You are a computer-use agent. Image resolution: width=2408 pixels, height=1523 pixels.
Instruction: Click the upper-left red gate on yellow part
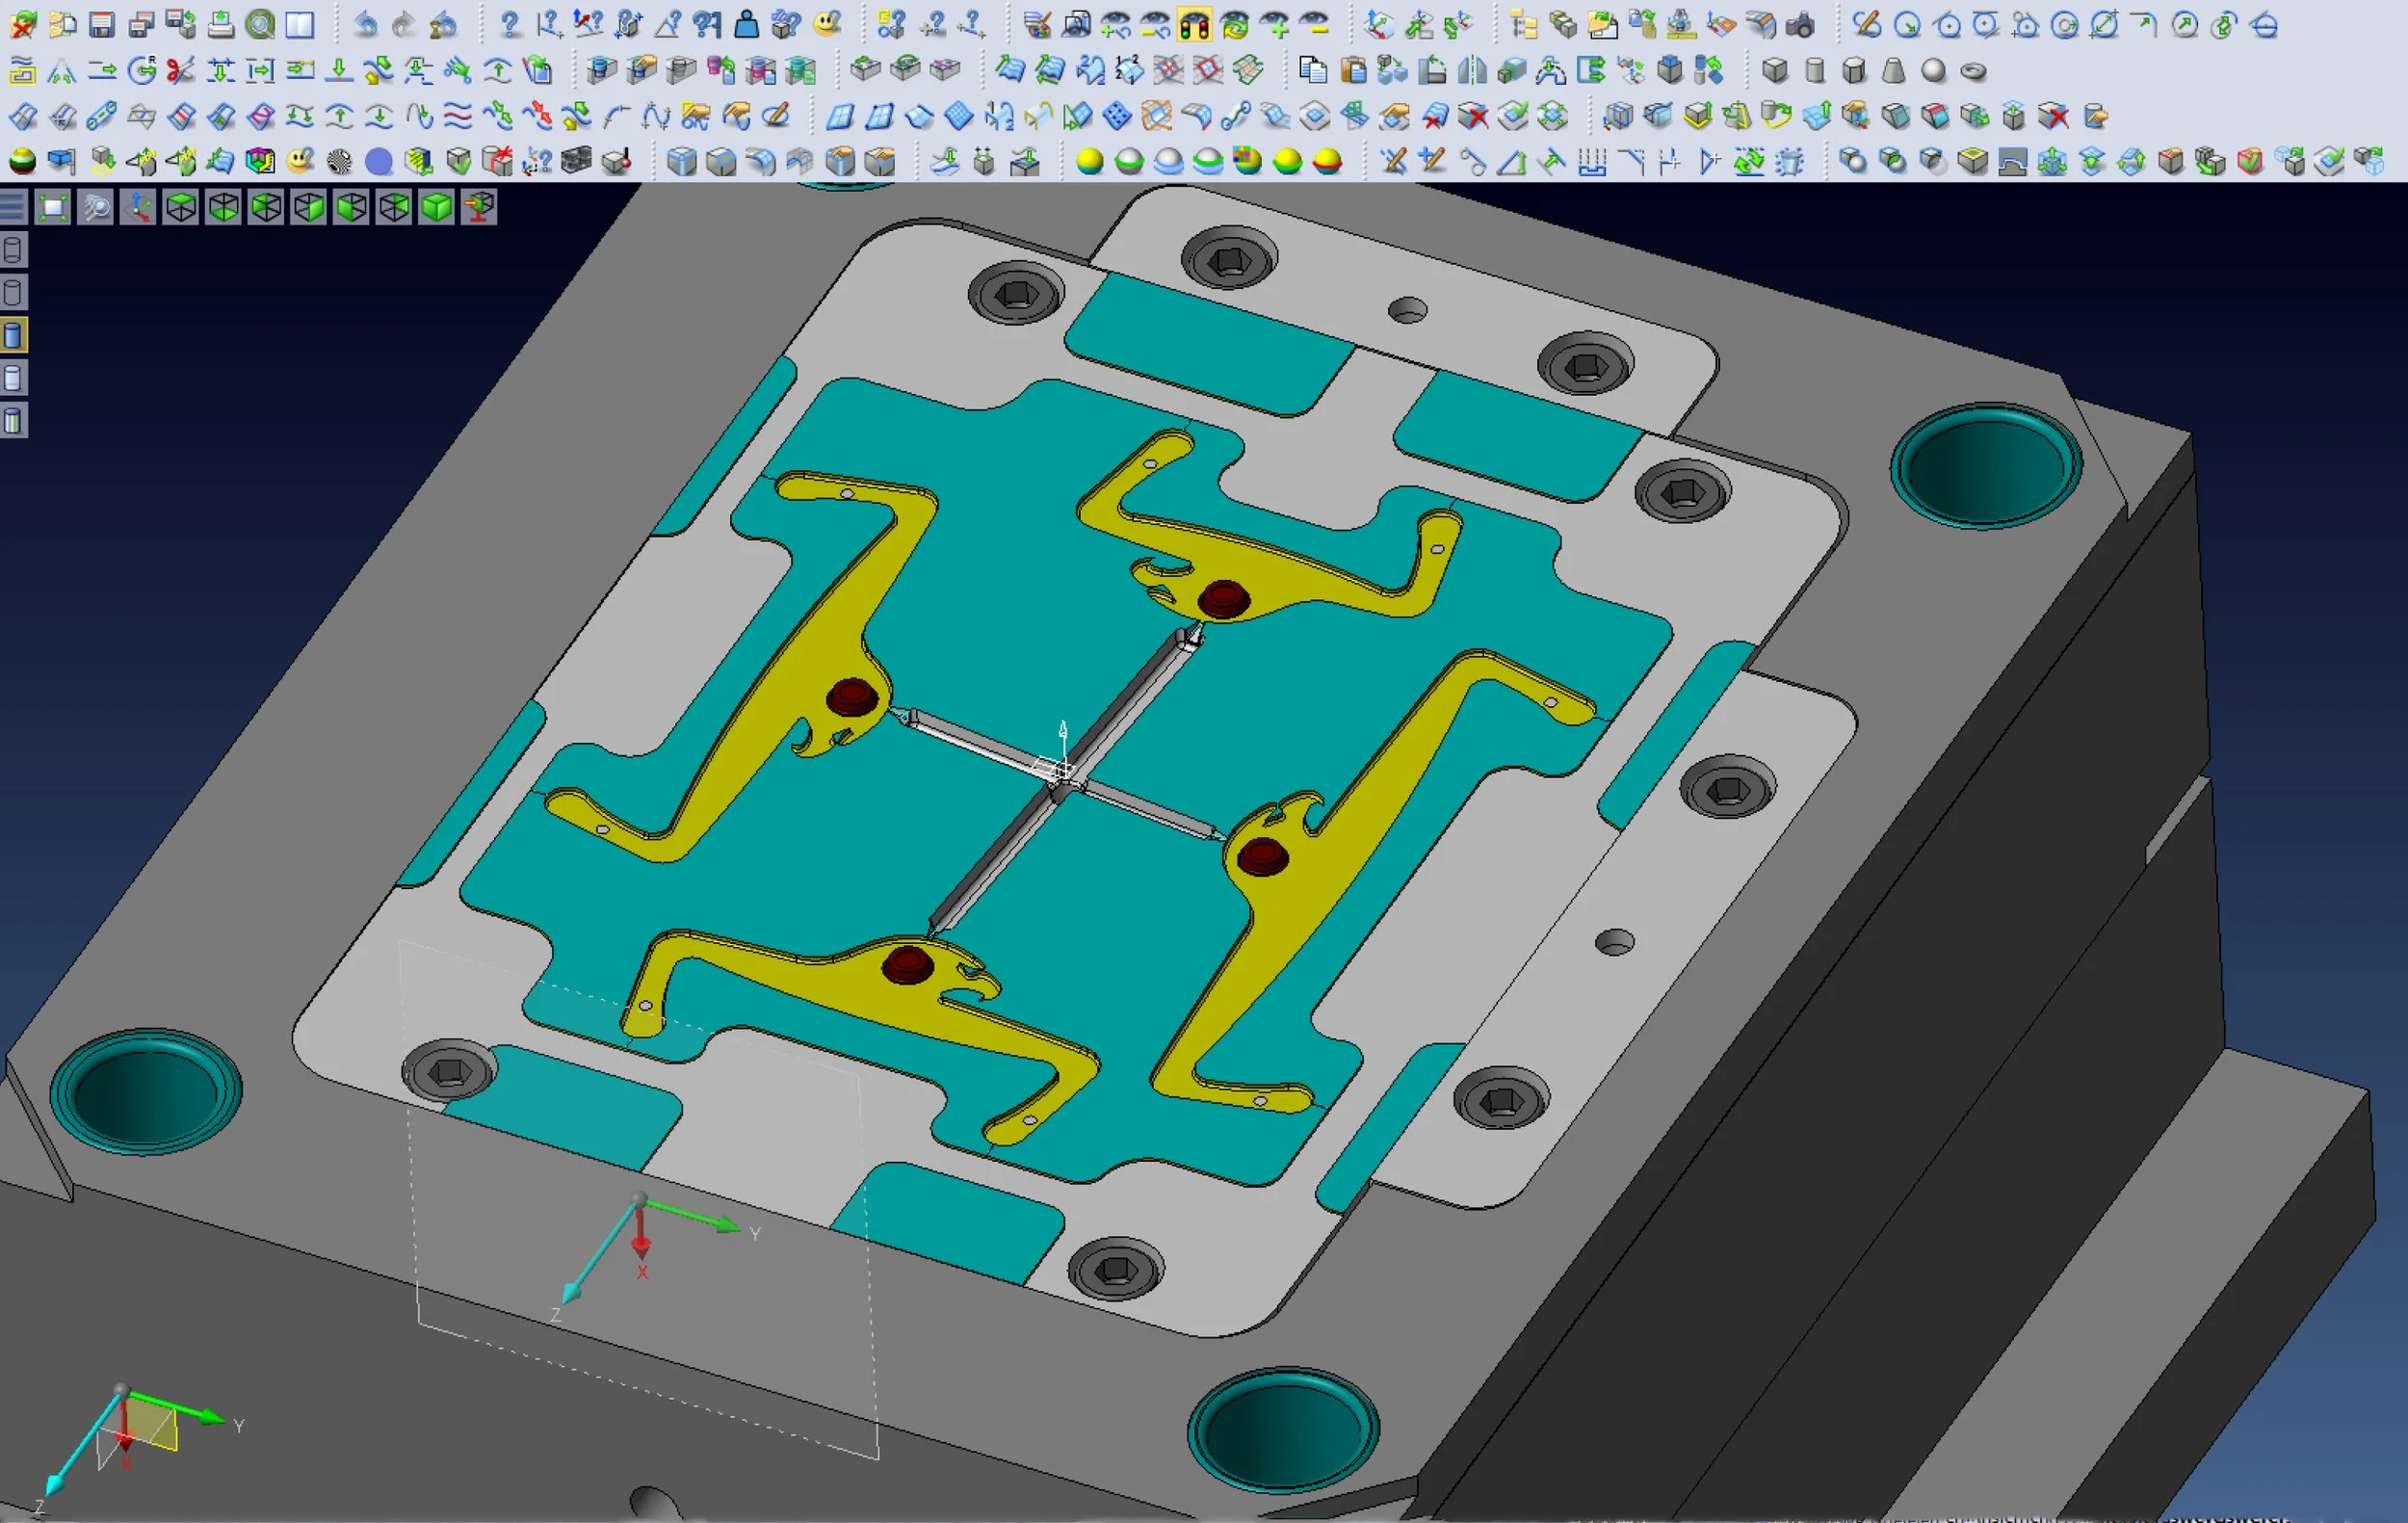[x=852, y=696]
